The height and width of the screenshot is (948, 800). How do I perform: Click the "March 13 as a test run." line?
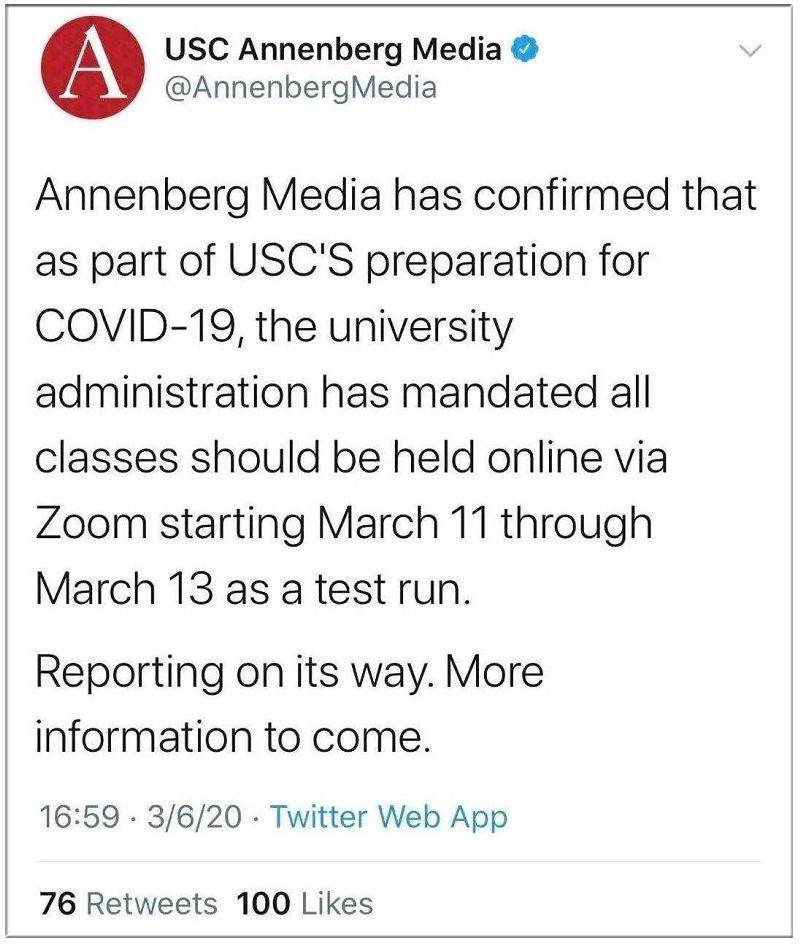click(253, 588)
